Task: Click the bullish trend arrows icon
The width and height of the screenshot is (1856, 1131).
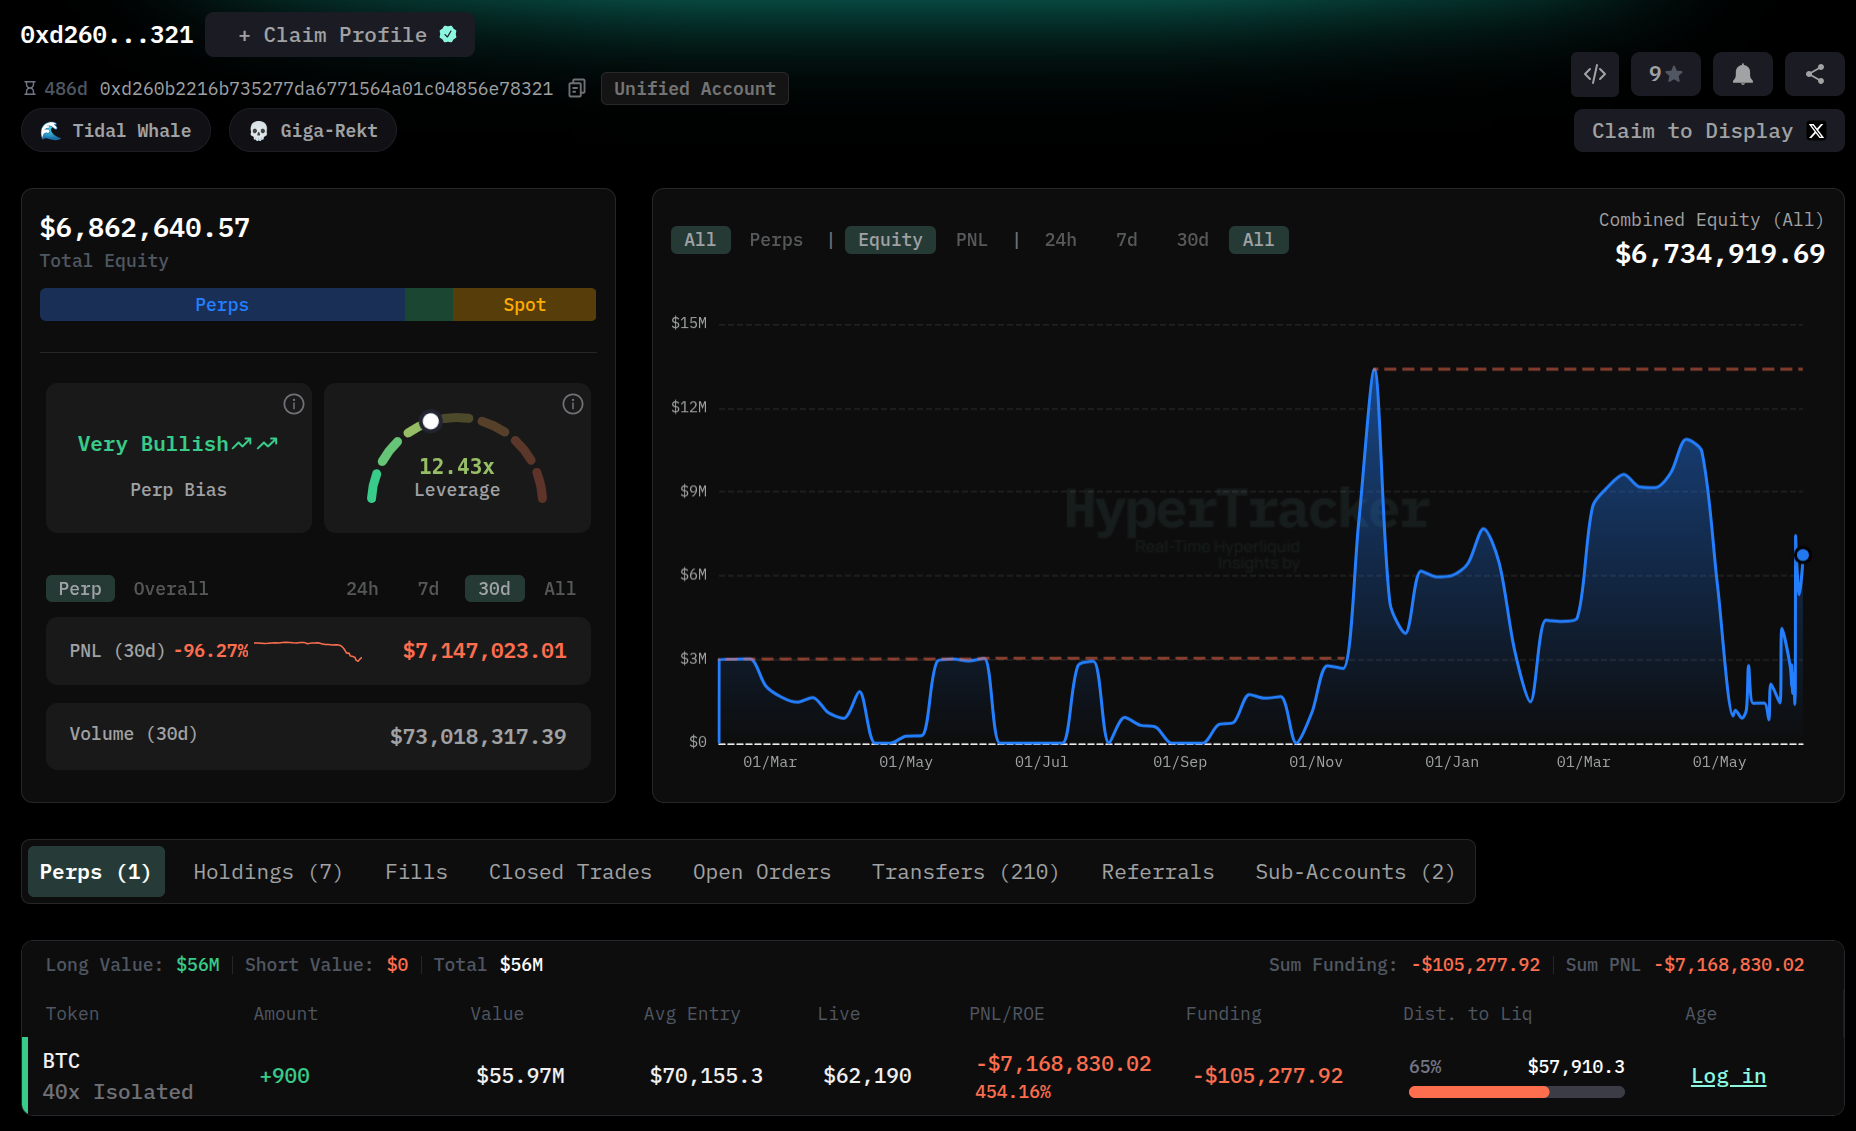Action: (255, 443)
